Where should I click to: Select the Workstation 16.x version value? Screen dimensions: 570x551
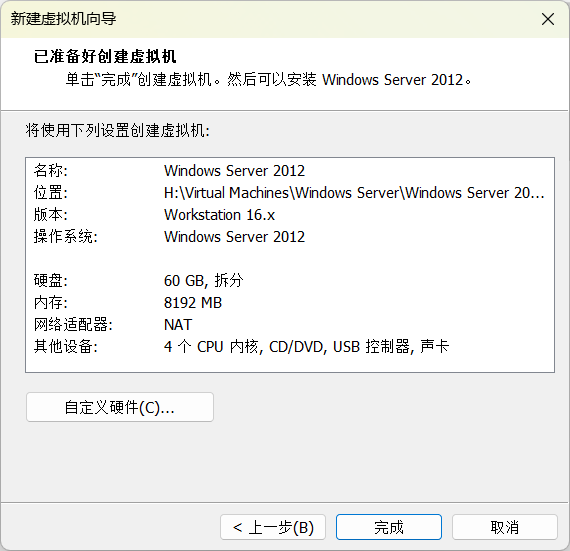tap(219, 215)
